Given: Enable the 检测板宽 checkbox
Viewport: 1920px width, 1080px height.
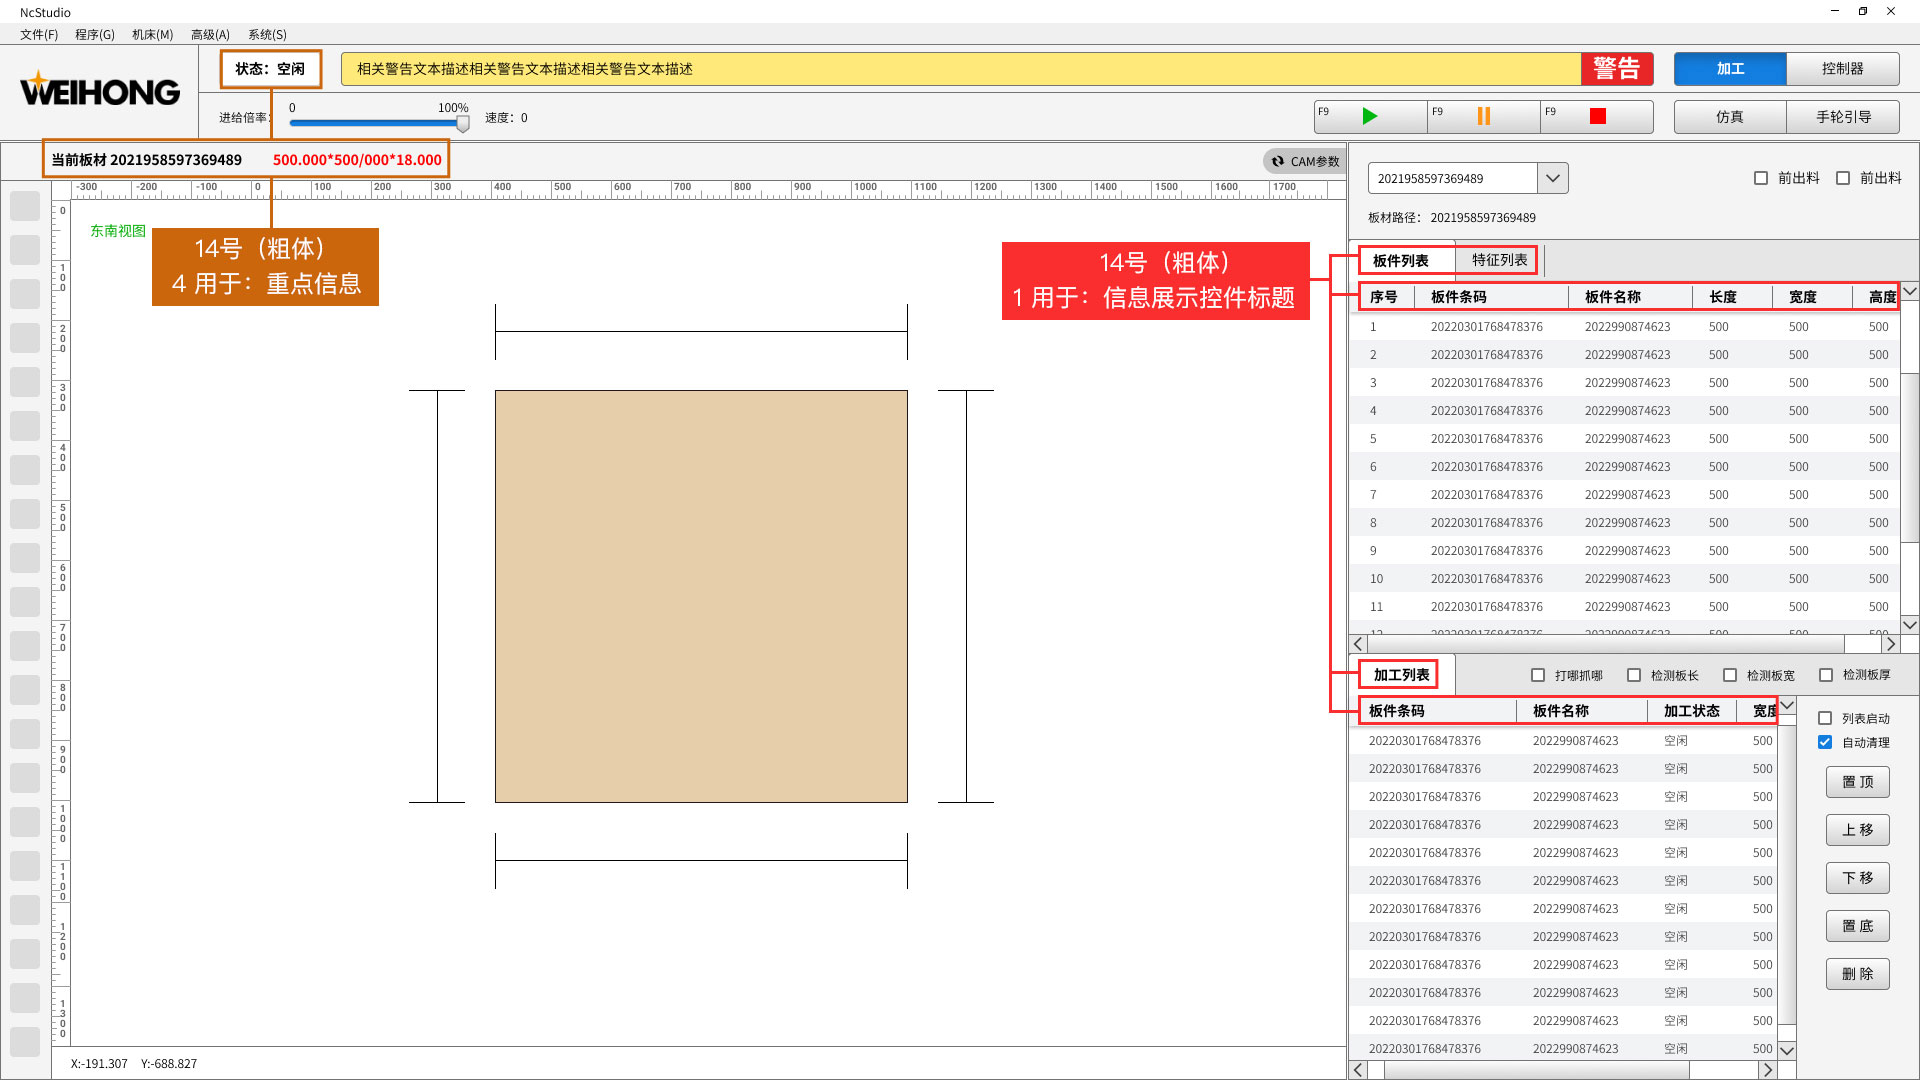Looking at the screenshot, I should click(1730, 675).
